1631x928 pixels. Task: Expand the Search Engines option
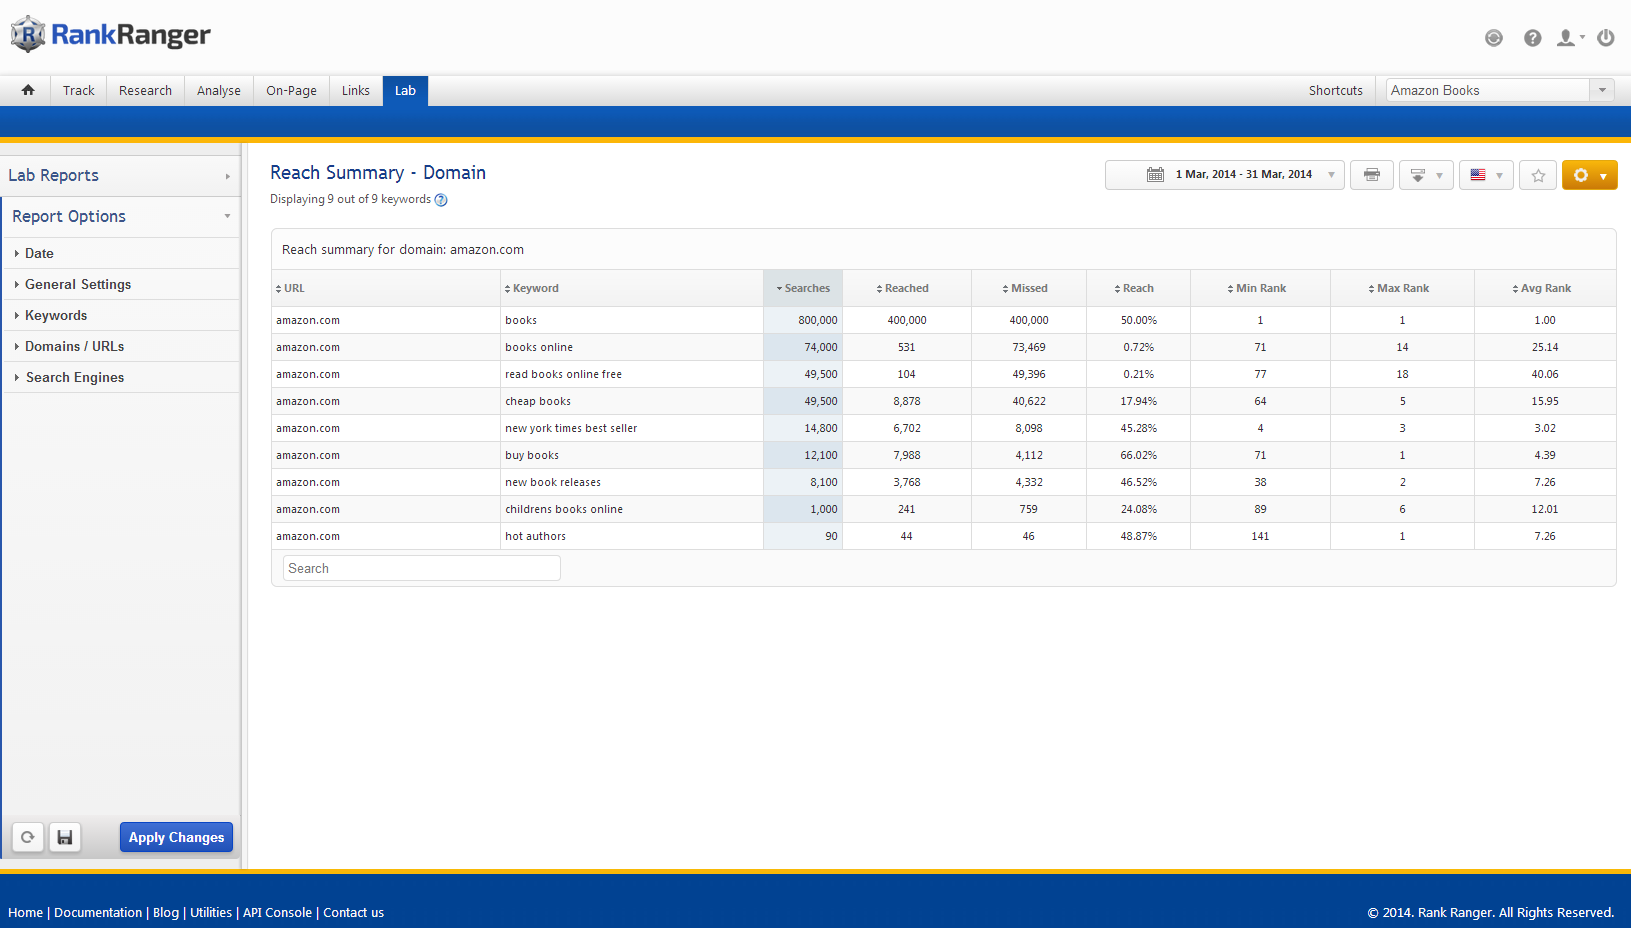pos(75,377)
